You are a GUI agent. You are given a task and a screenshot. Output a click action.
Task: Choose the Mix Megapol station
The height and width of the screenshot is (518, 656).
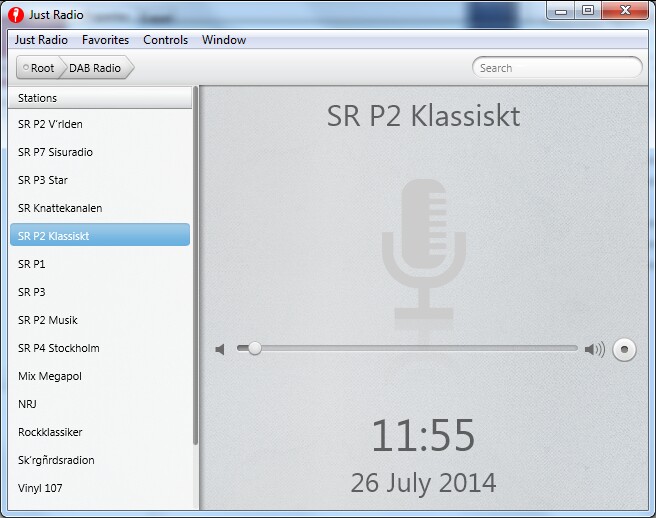point(50,376)
